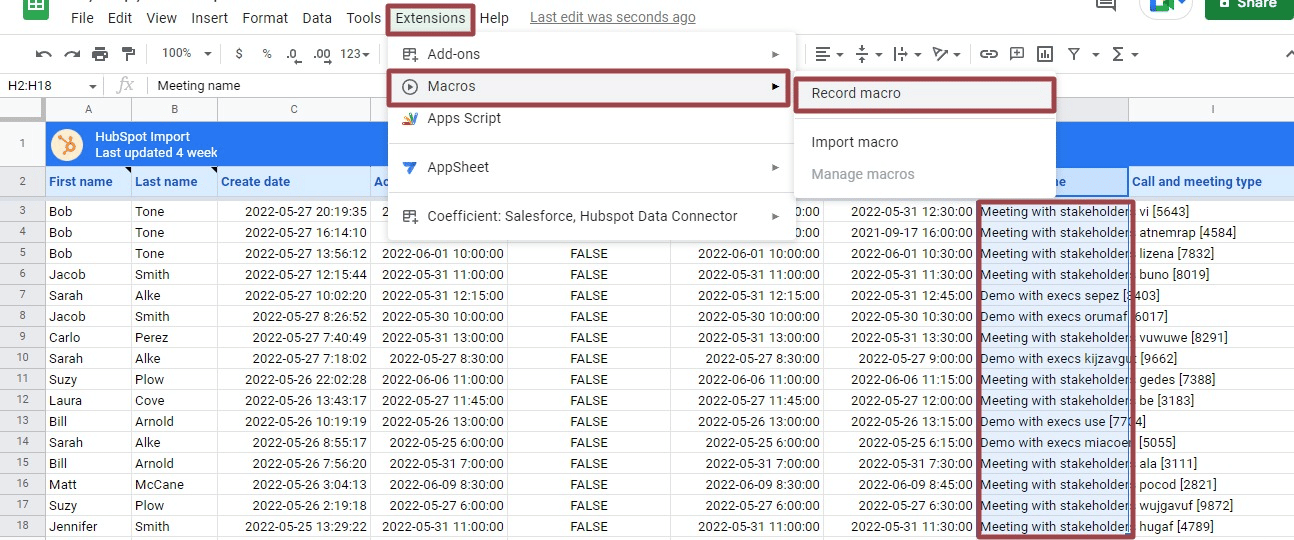Click the formula bar containing Meeting name
The image size is (1294, 540).
pyautogui.click(x=600, y=86)
